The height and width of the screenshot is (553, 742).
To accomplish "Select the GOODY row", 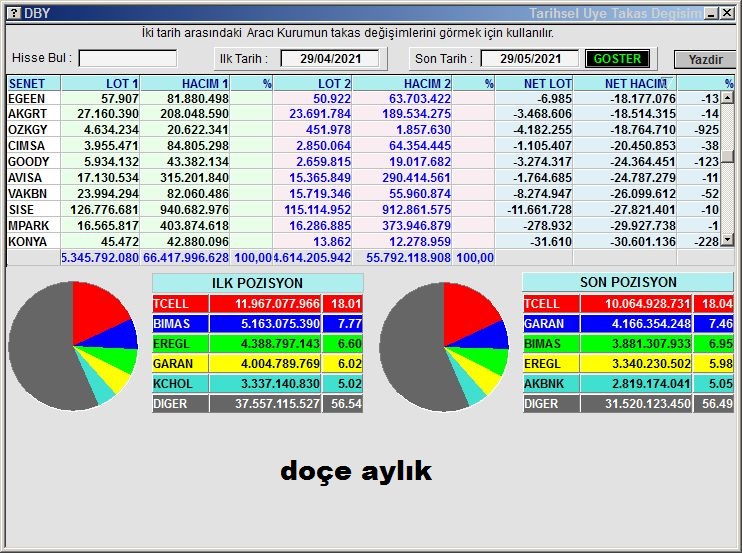I will pyautogui.click(x=363, y=162).
